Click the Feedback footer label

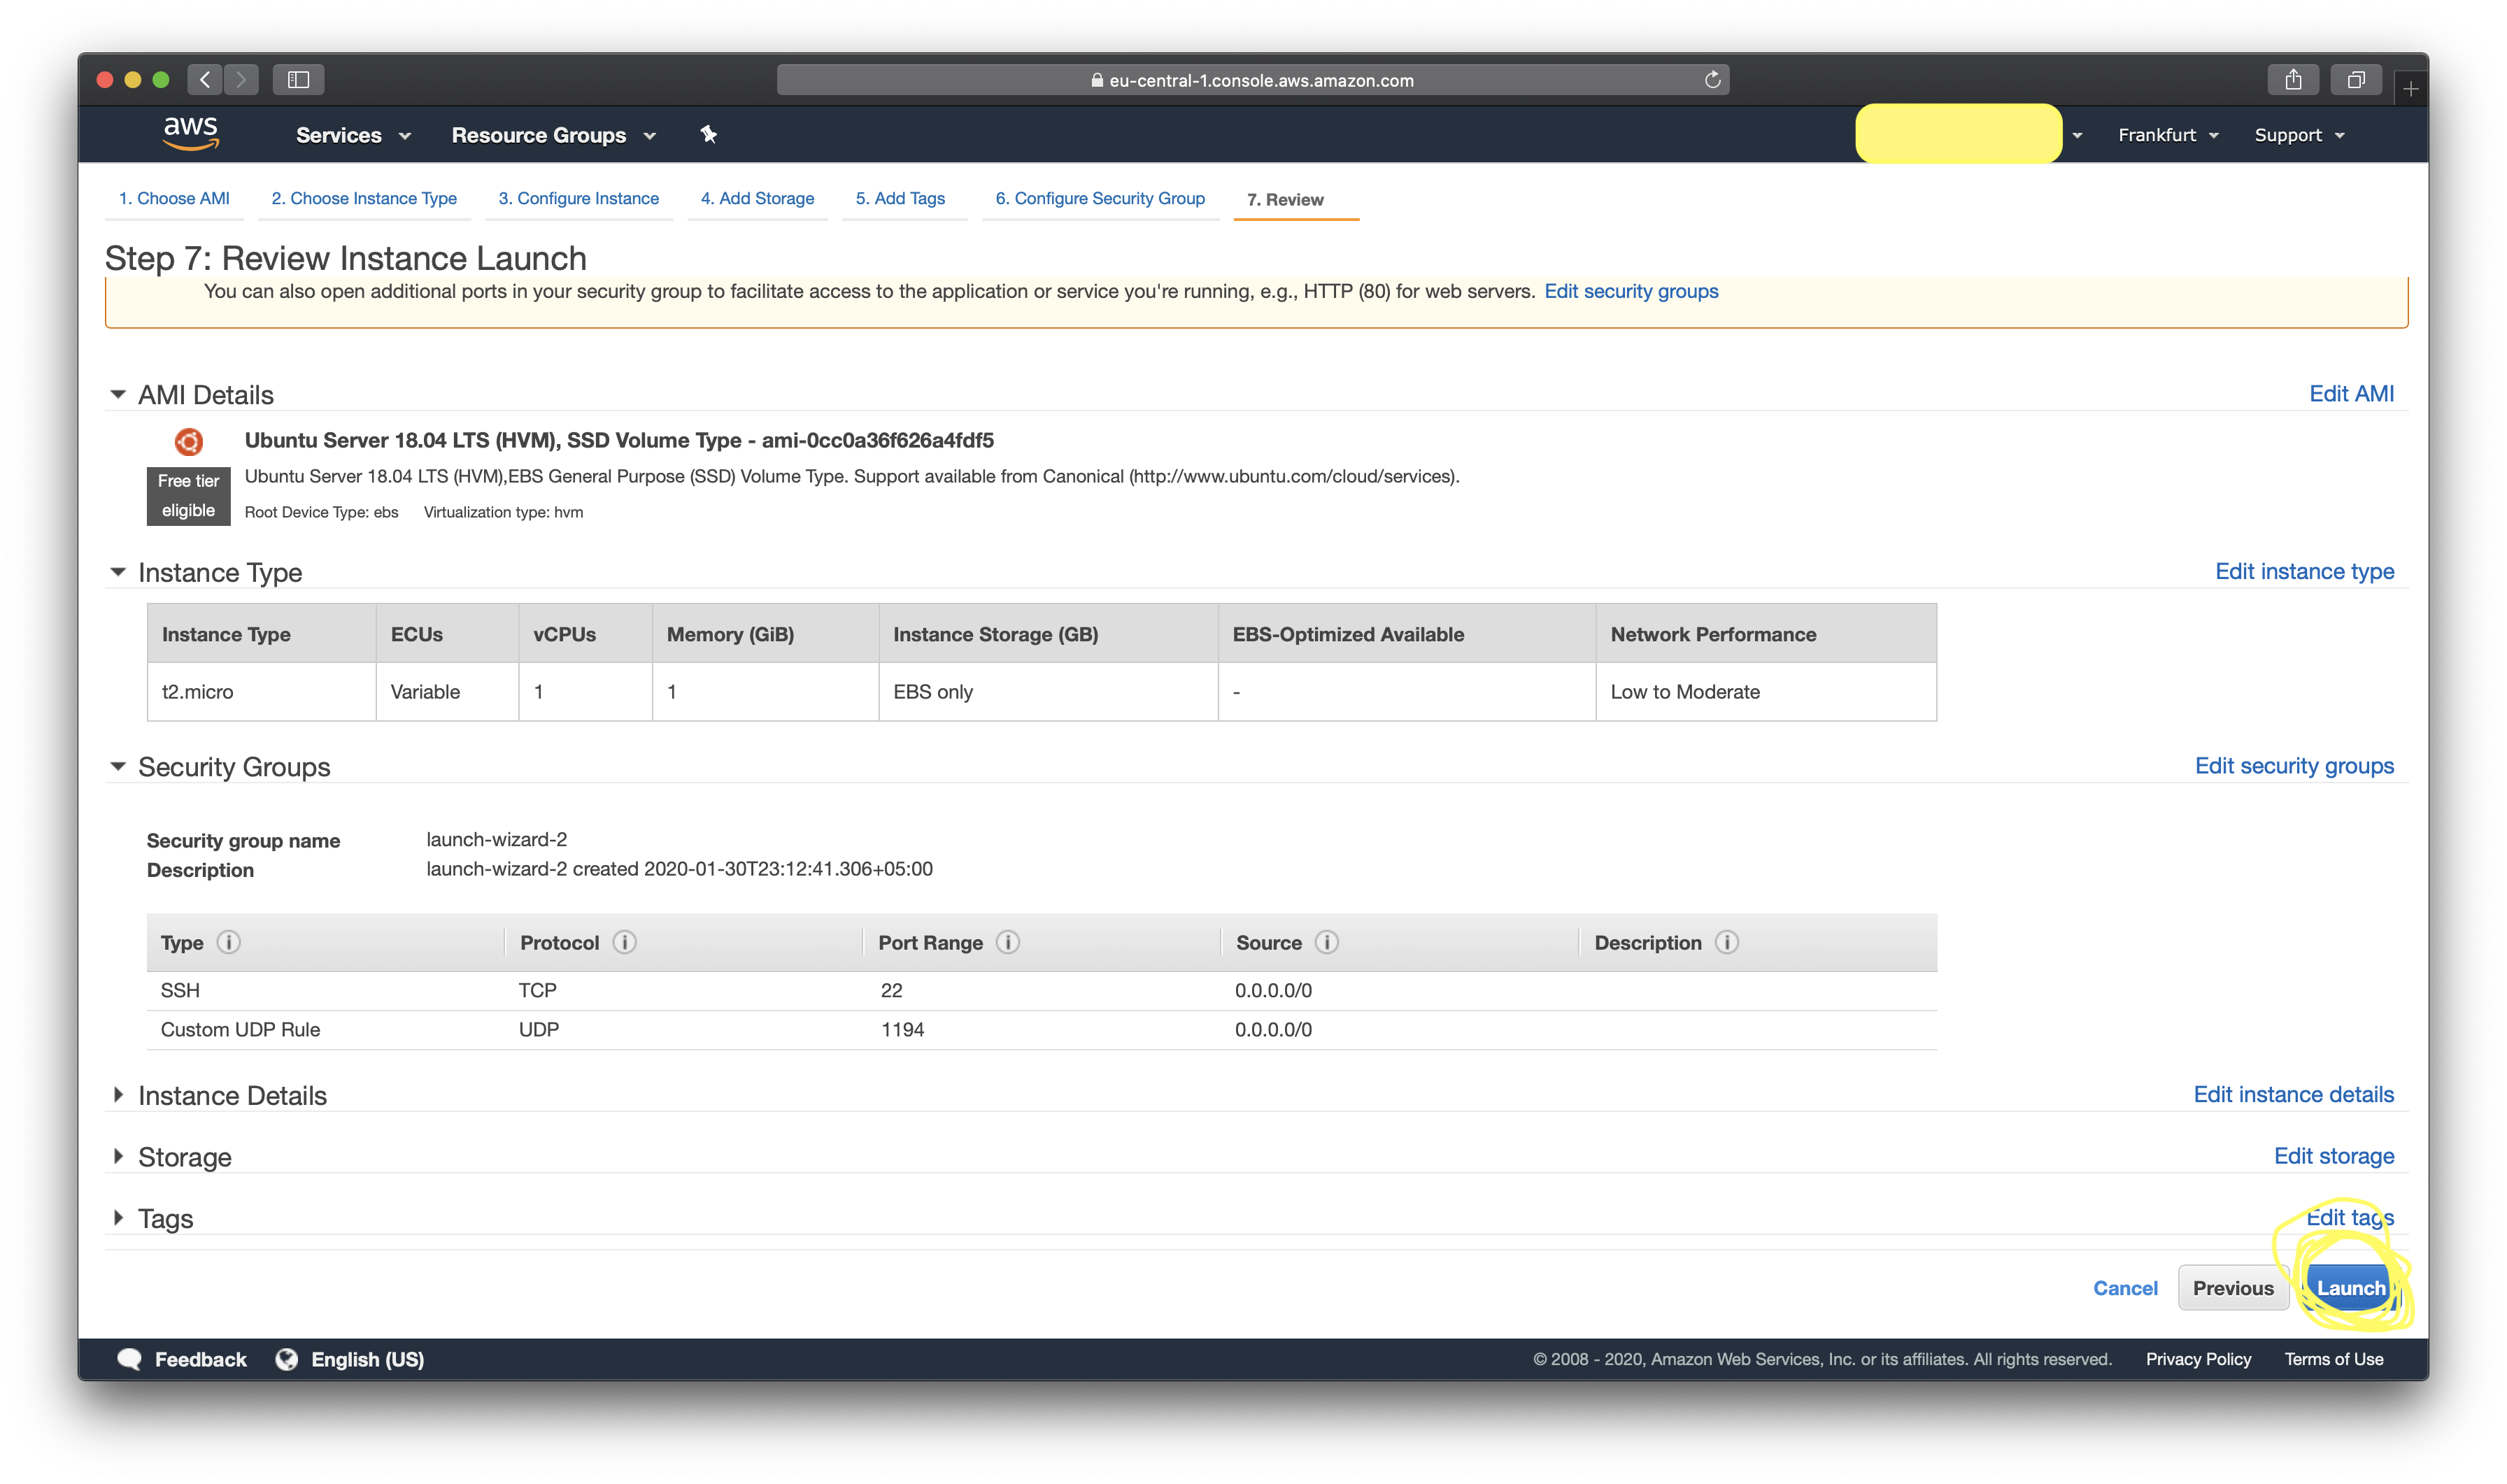click(201, 1359)
